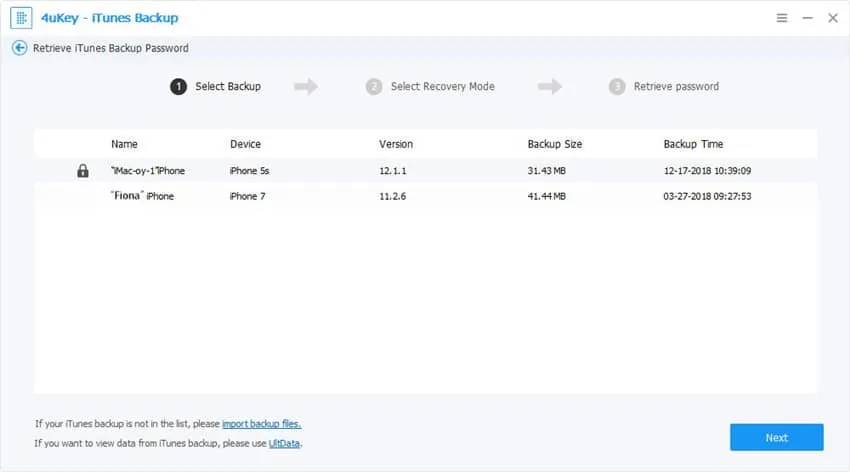This screenshot has height=472, width=850.
Task: Click the 31.43 MB backup size
Action: coord(546,171)
